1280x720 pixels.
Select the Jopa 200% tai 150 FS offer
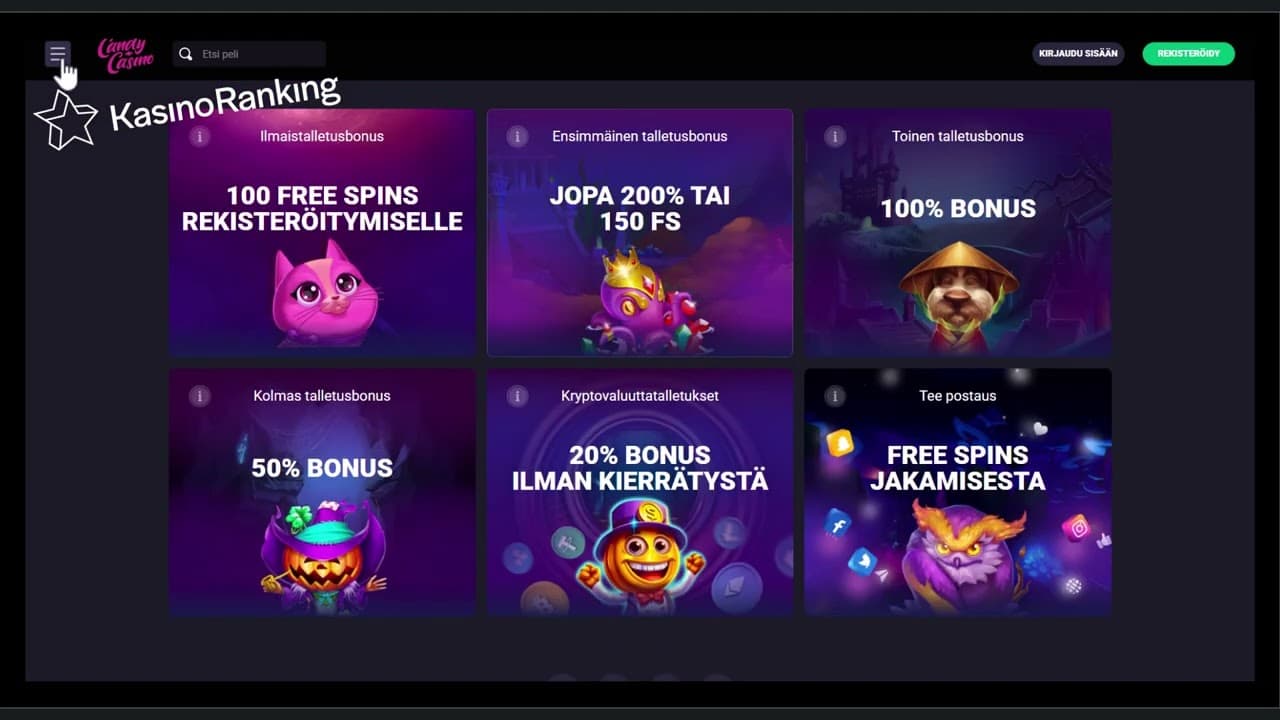(x=640, y=232)
